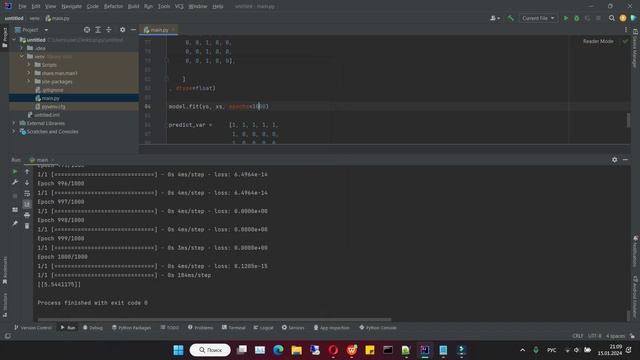Click the Build hammer icon
This screenshot has width=640, height=360.
(x=511, y=18)
